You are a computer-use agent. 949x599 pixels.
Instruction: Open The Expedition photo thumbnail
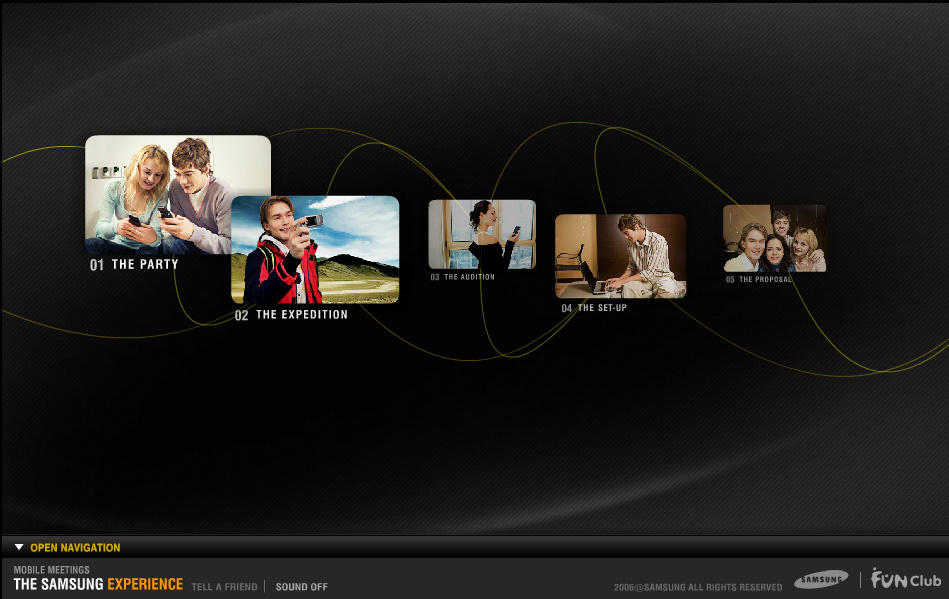(315, 249)
